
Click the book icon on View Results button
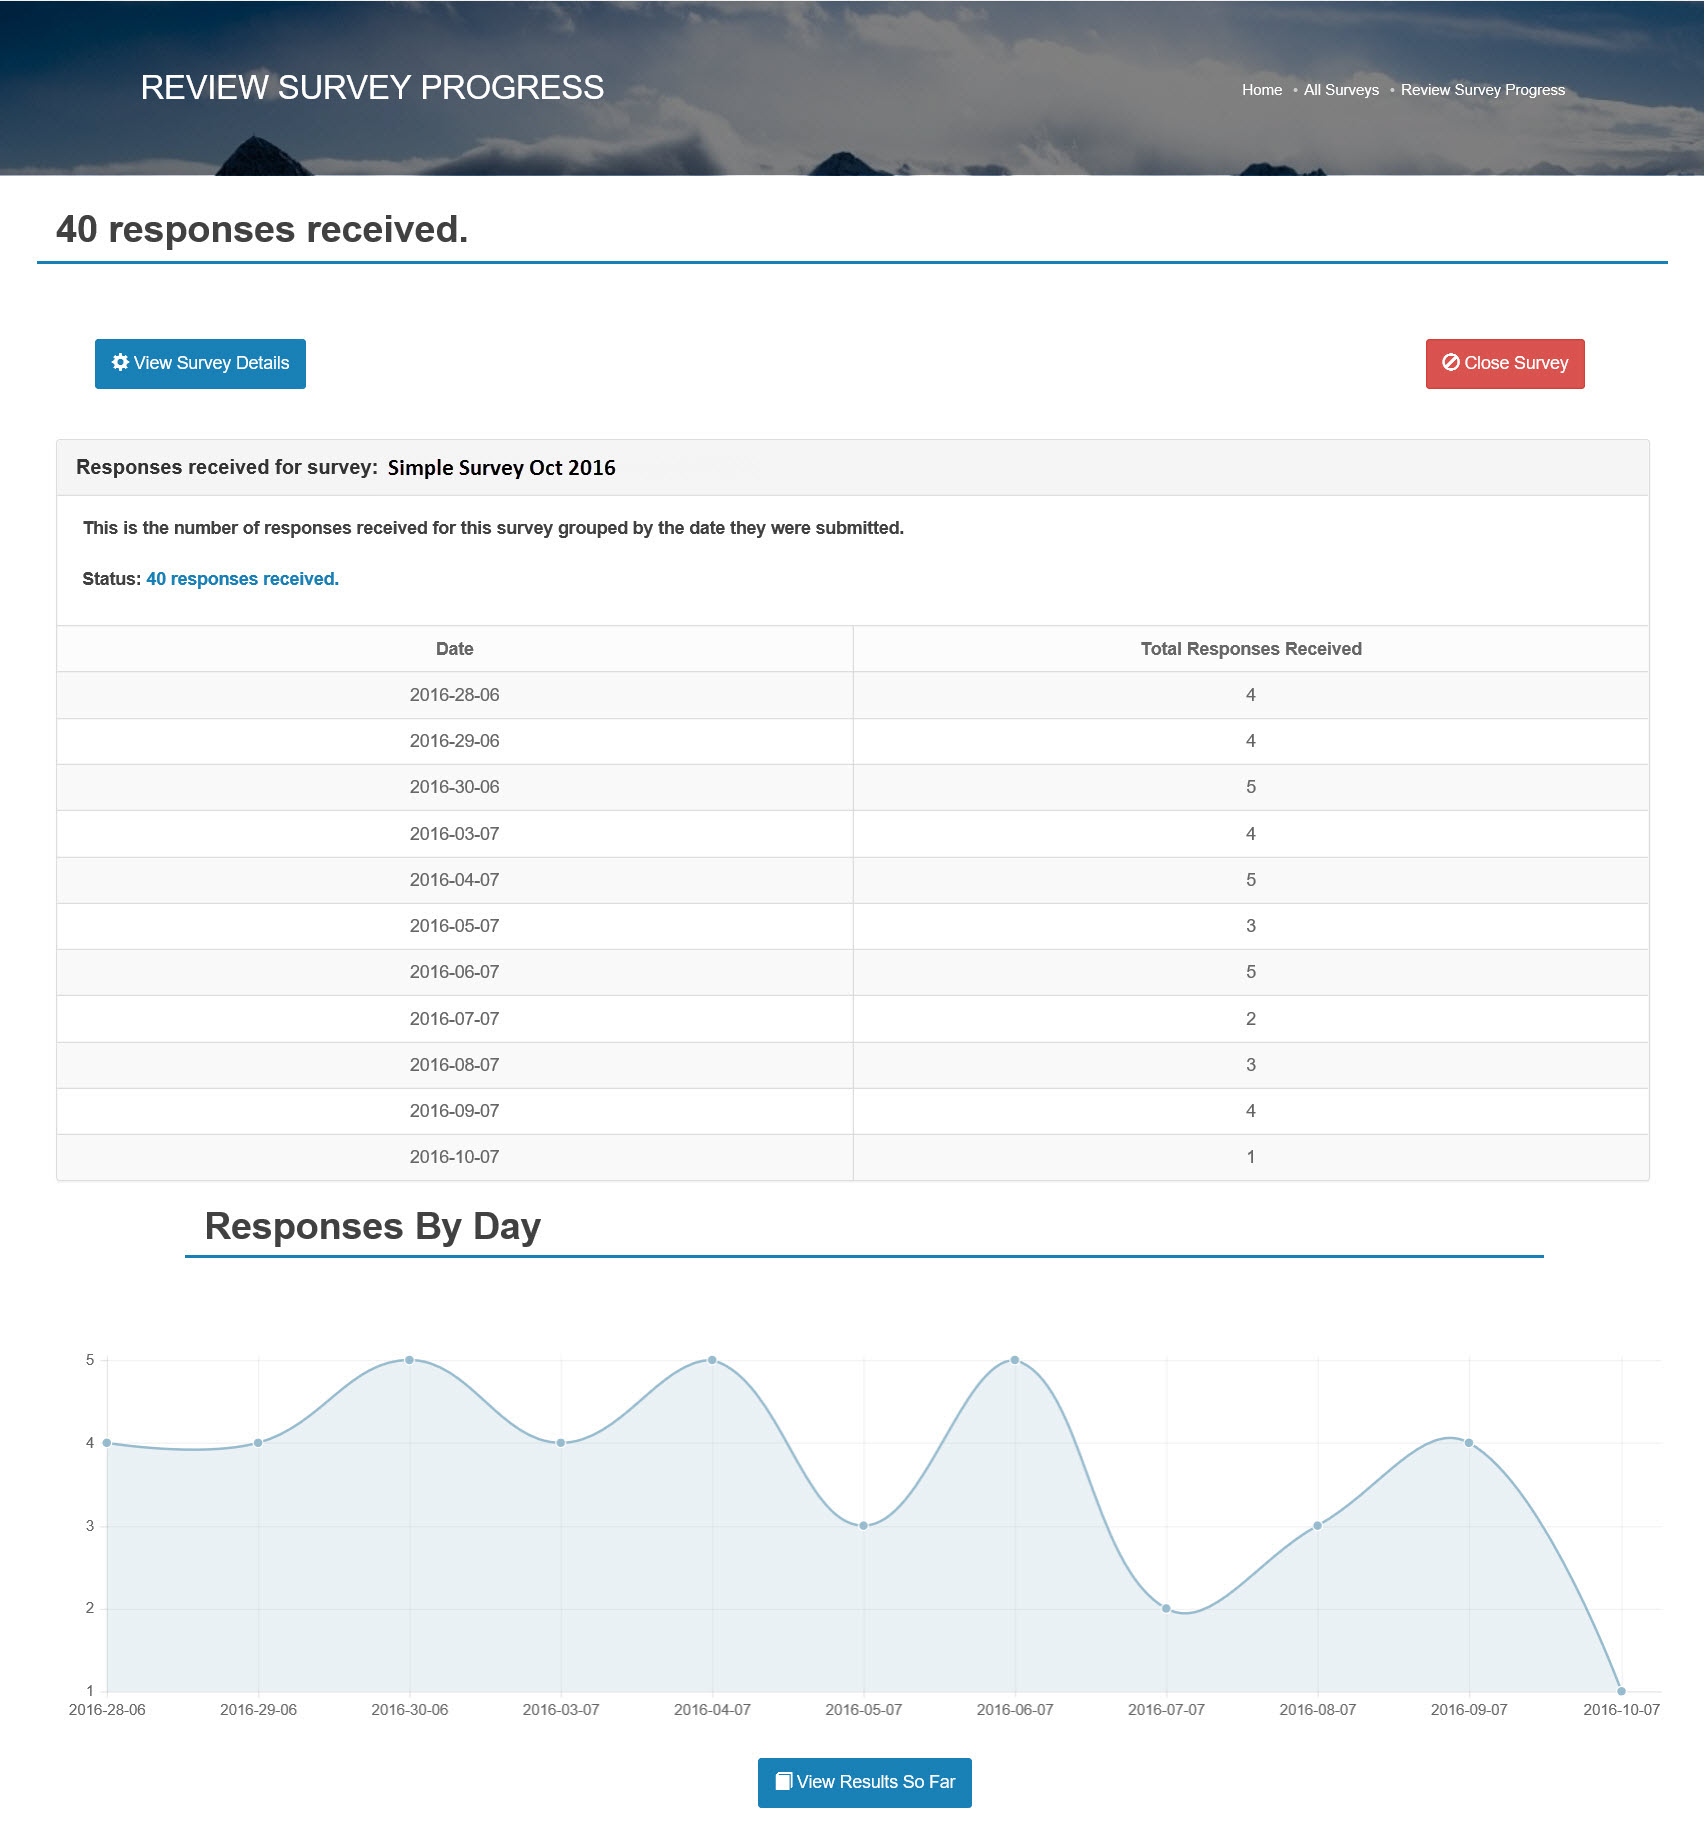pyautogui.click(x=784, y=1781)
